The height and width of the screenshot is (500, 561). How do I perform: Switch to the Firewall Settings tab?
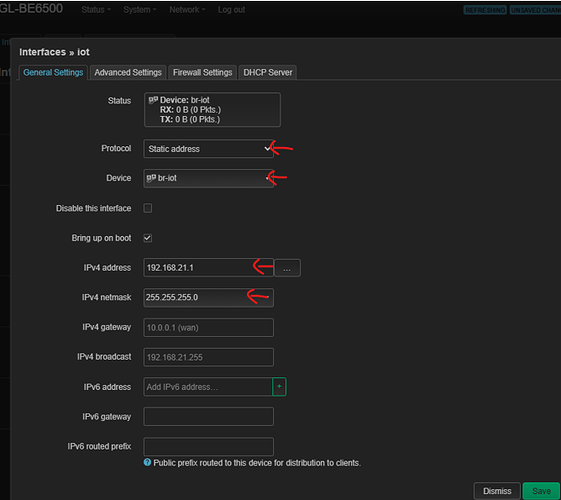point(203,73)
